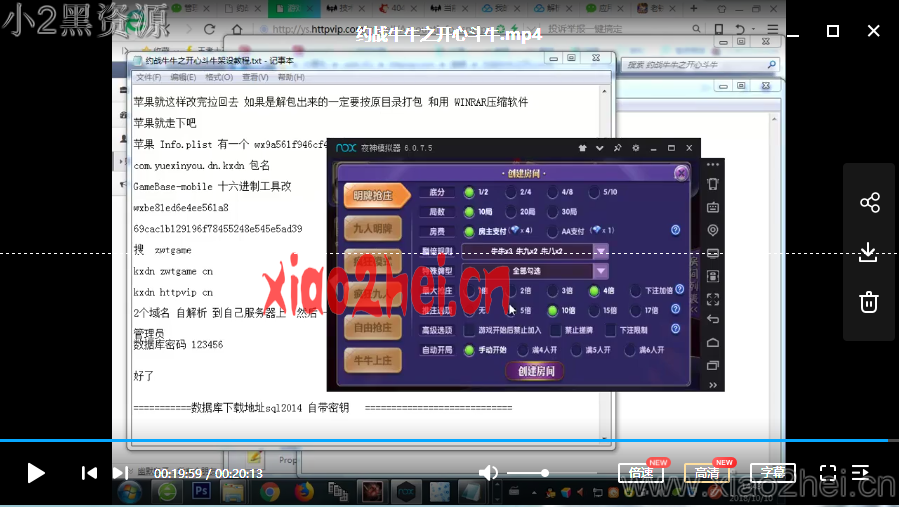Screen dimensions: 899x507
Task: Choose the 20局 rounds option
Action: 510,212
